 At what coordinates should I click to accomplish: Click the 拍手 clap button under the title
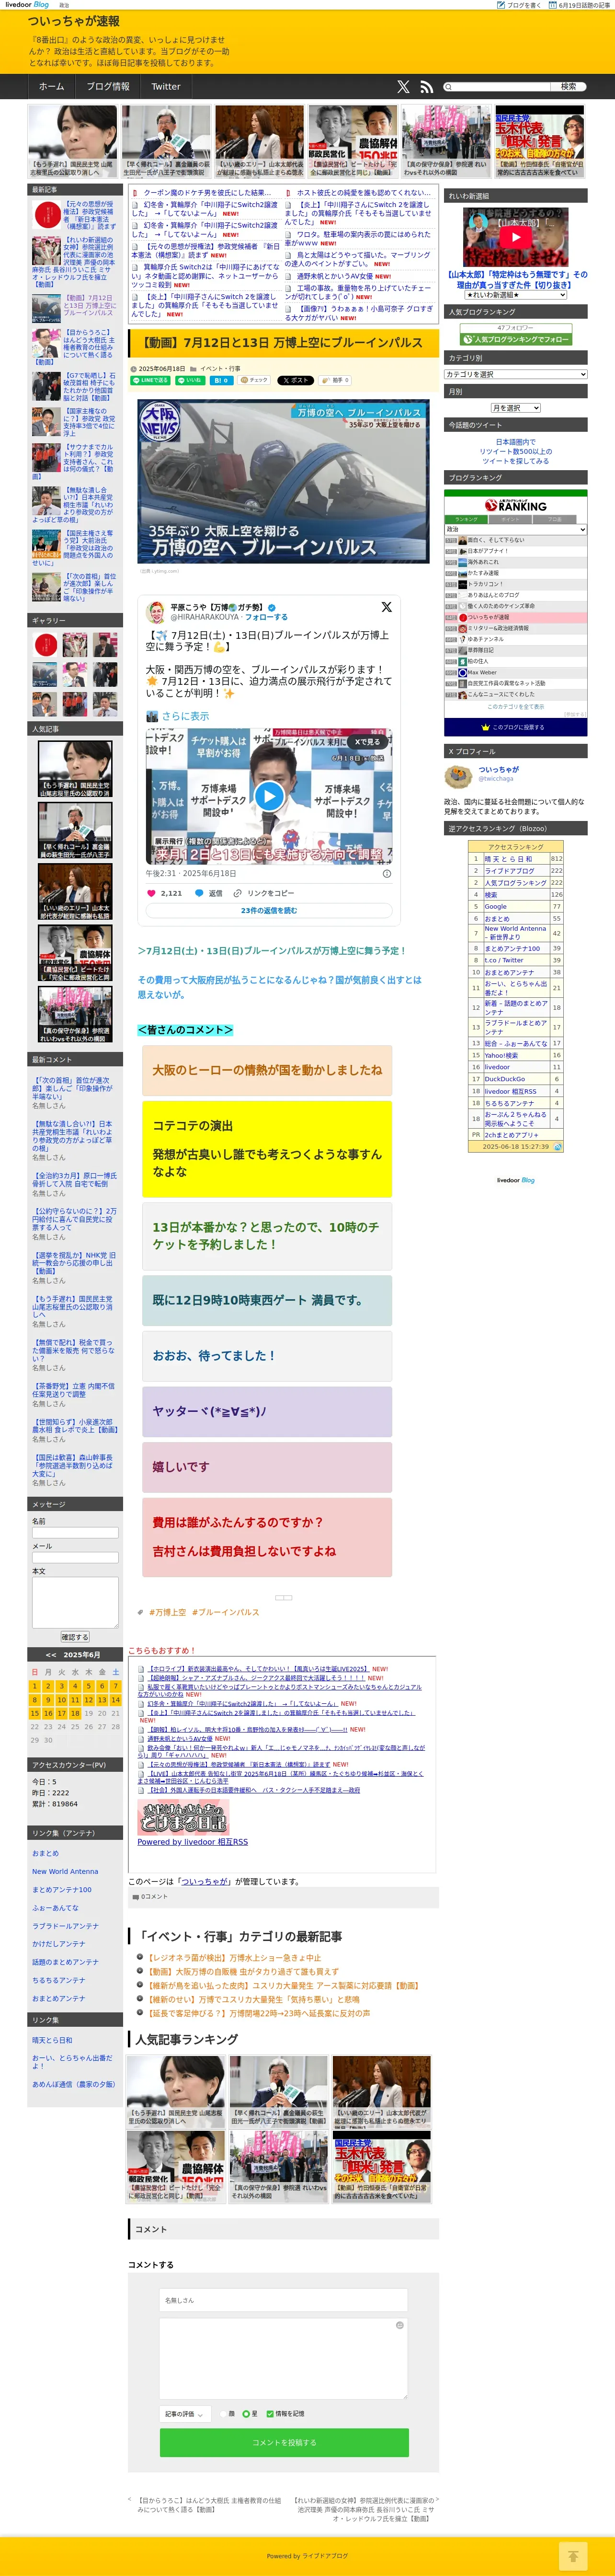pyautogui.click(x=335, y=381)
